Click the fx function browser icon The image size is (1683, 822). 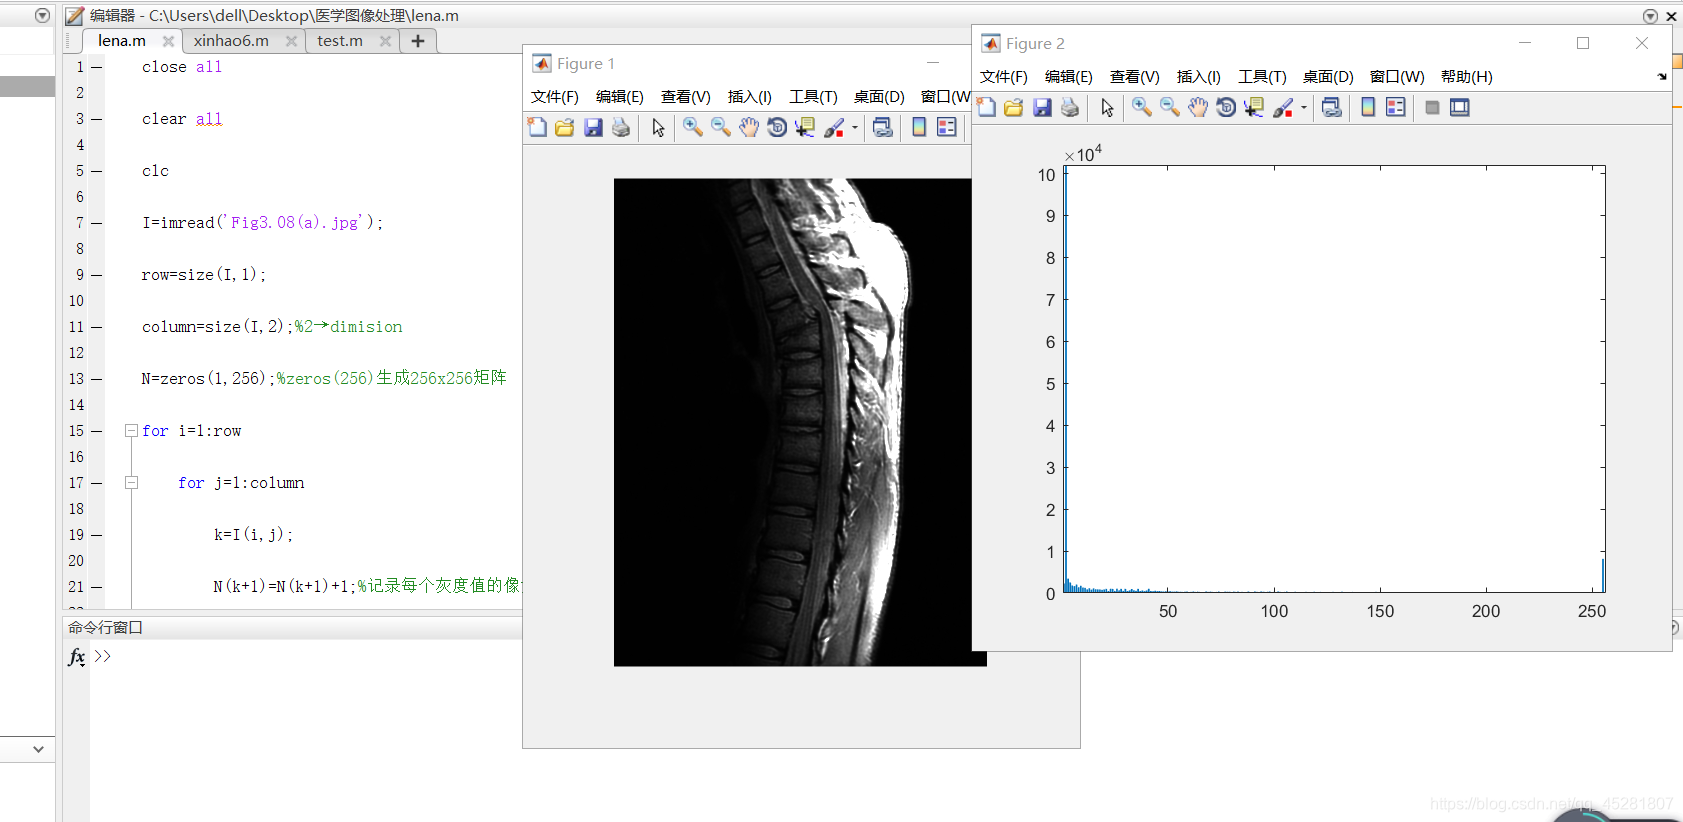77,657
